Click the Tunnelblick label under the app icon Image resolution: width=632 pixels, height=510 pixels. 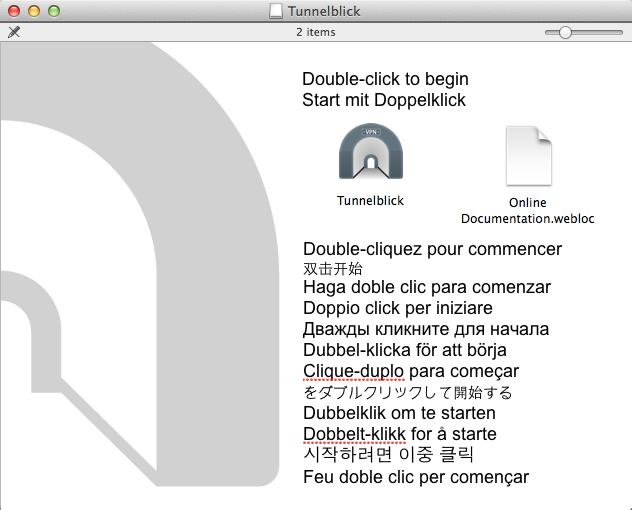click(370, 201)
